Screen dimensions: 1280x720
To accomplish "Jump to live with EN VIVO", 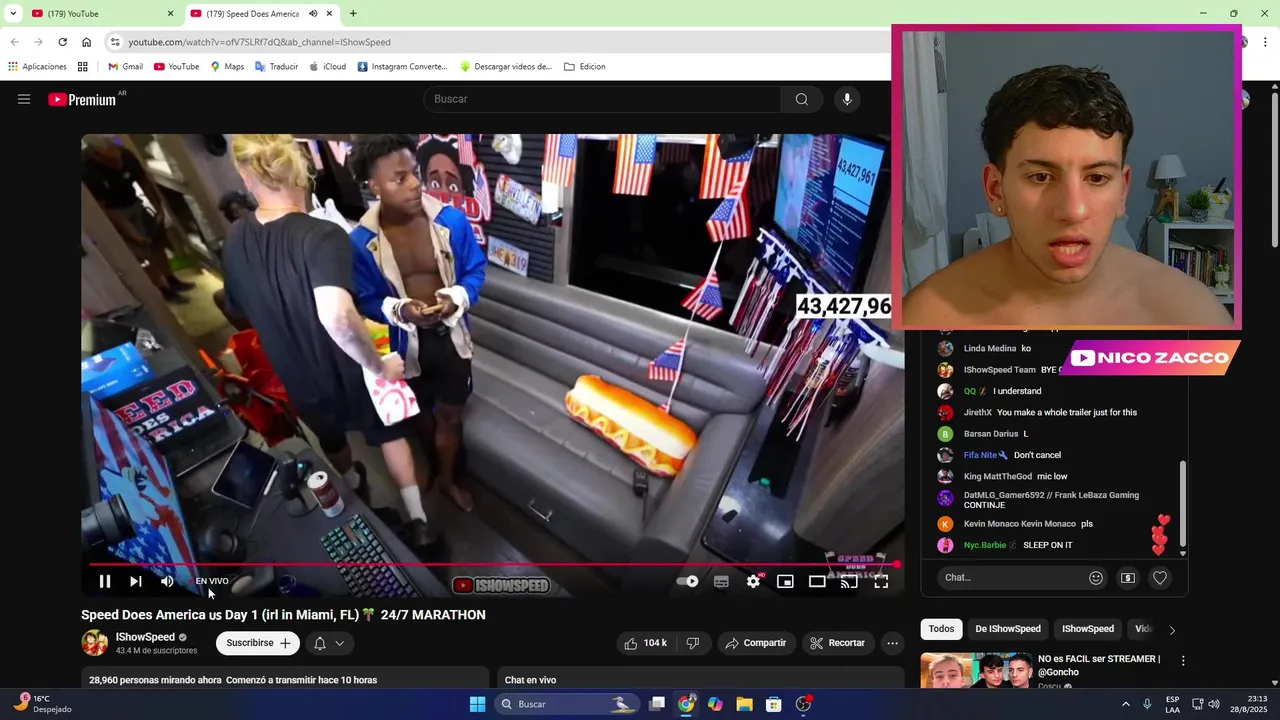I will point(212,581).
